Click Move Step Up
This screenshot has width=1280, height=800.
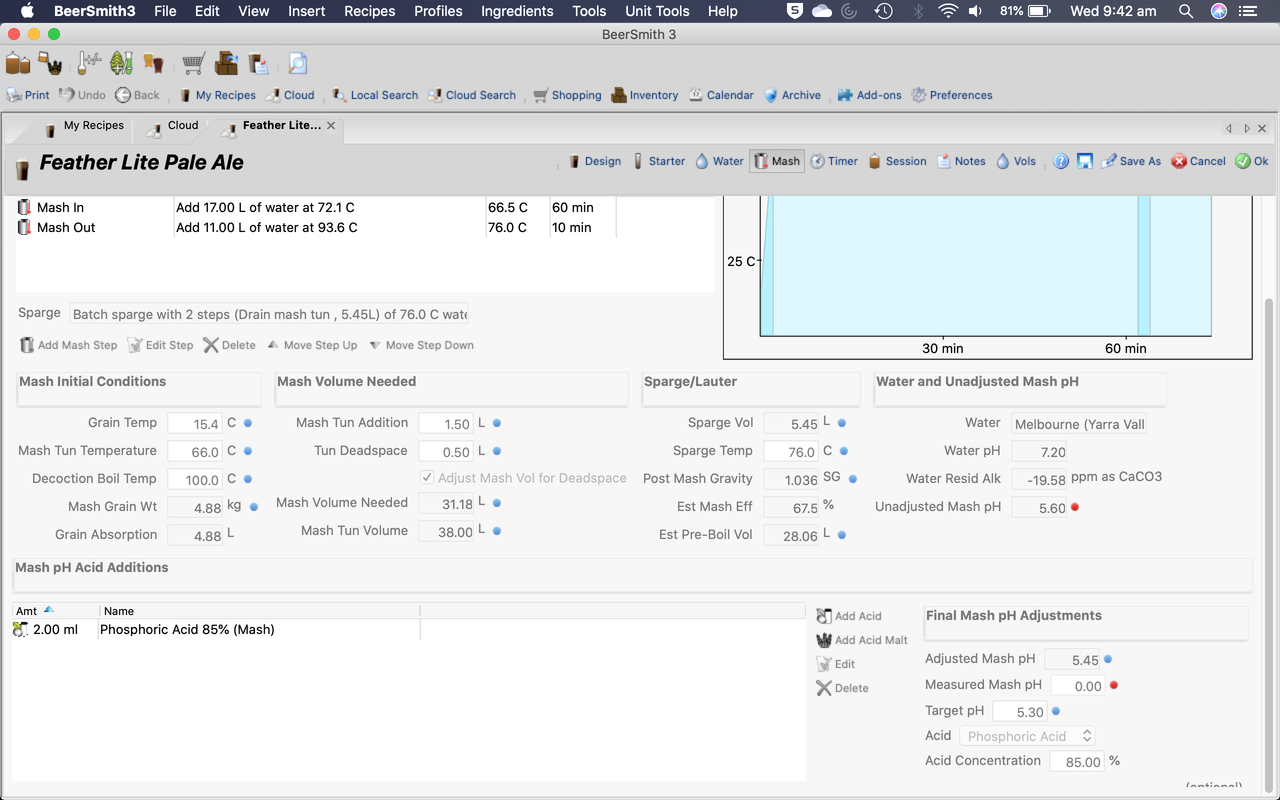pos(312,345)
